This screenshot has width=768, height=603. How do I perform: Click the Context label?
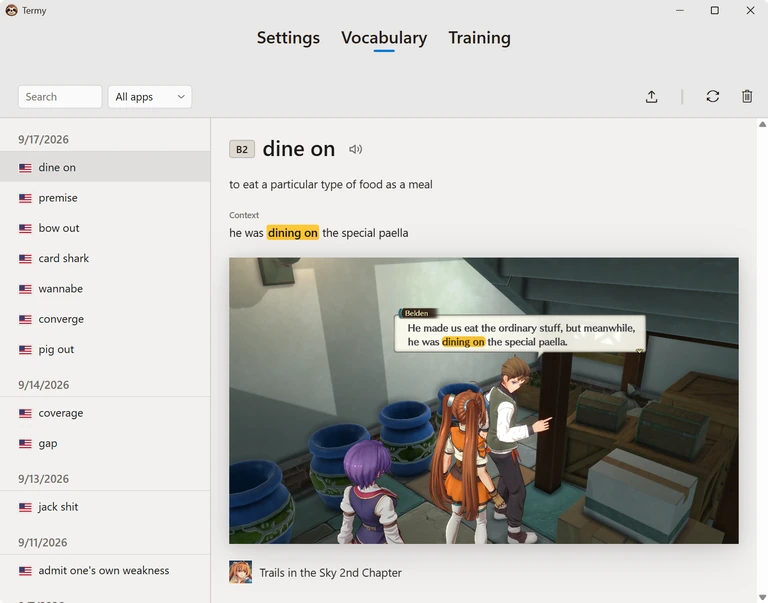(244, 215)
